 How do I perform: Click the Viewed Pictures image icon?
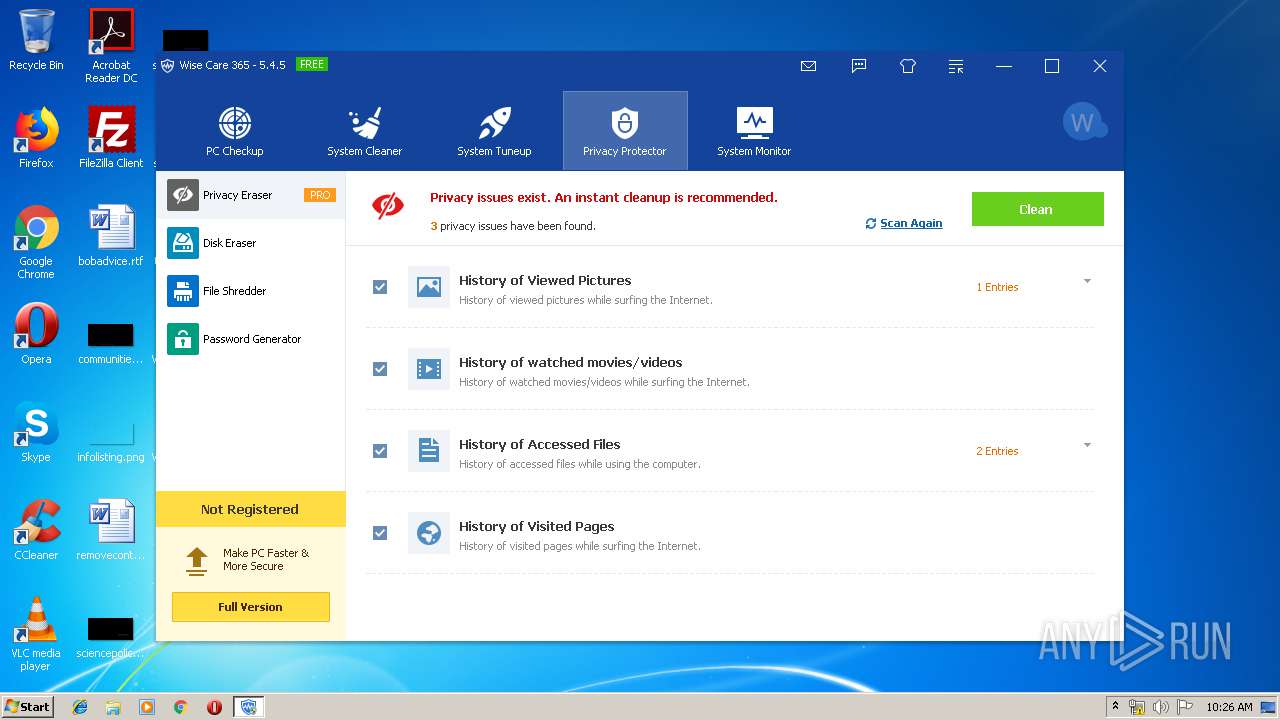429,287
